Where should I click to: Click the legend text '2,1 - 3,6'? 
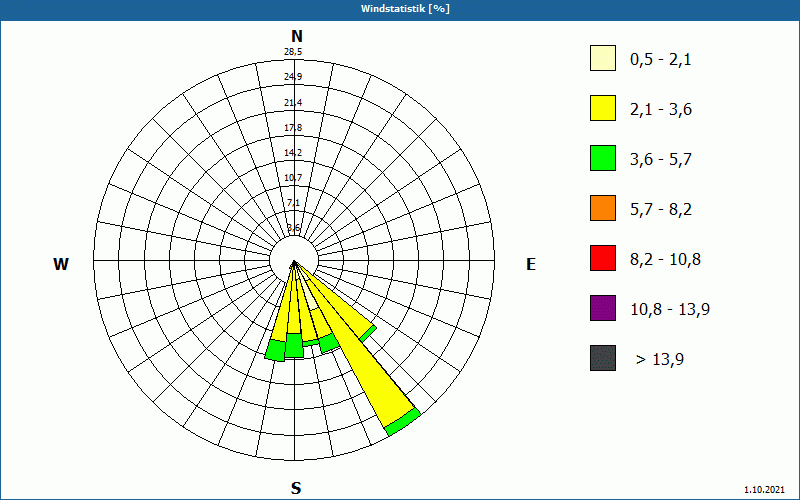point(661,110)
